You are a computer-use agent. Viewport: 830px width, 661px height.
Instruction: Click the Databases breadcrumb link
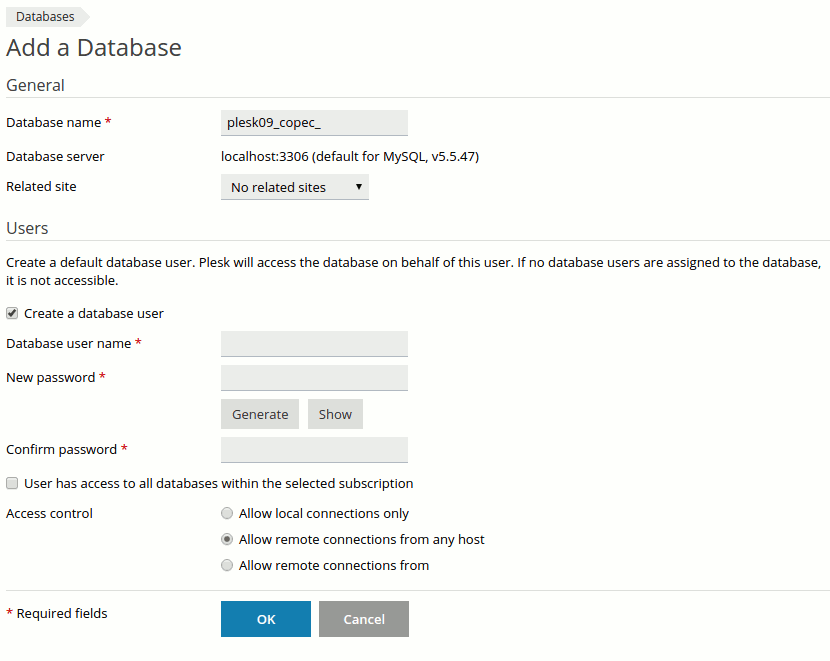pyautogui.click(x=45, y=16)
